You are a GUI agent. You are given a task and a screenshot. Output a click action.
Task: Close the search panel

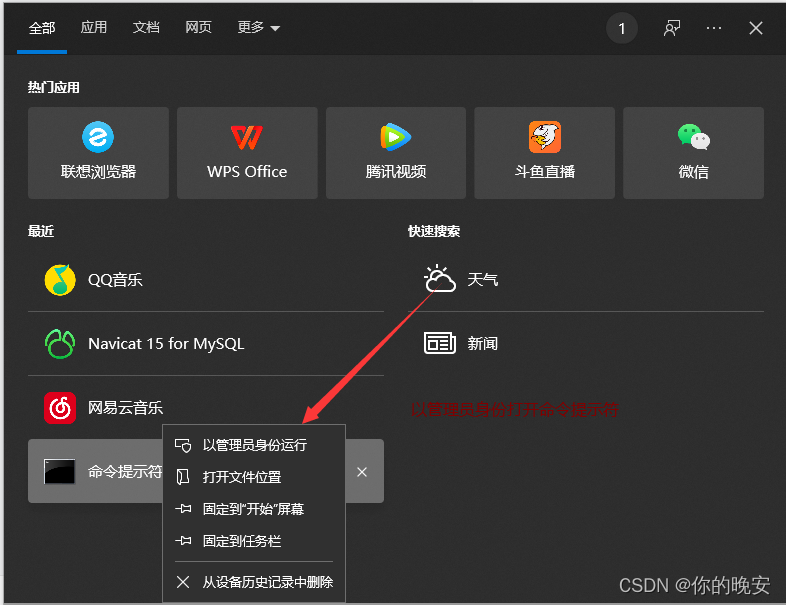756,28
